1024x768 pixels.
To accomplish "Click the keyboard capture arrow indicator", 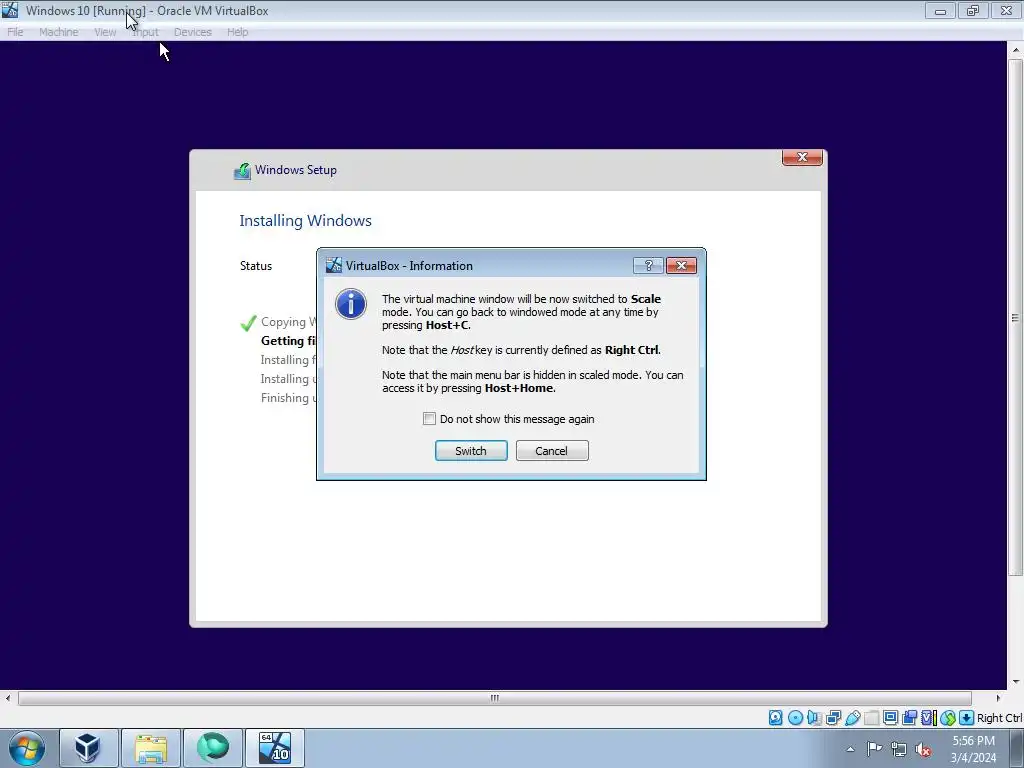I will [x=967, y=718].
